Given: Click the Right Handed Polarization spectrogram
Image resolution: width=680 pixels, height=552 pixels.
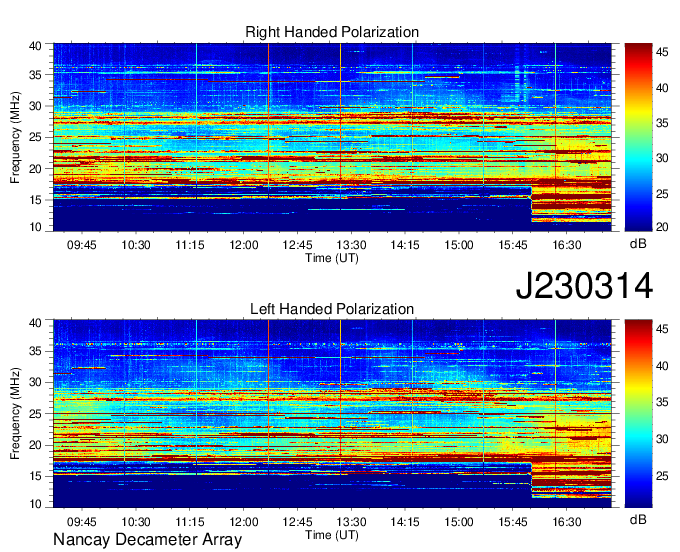Looking at the screenshot, I should click(x=332, y=137).
